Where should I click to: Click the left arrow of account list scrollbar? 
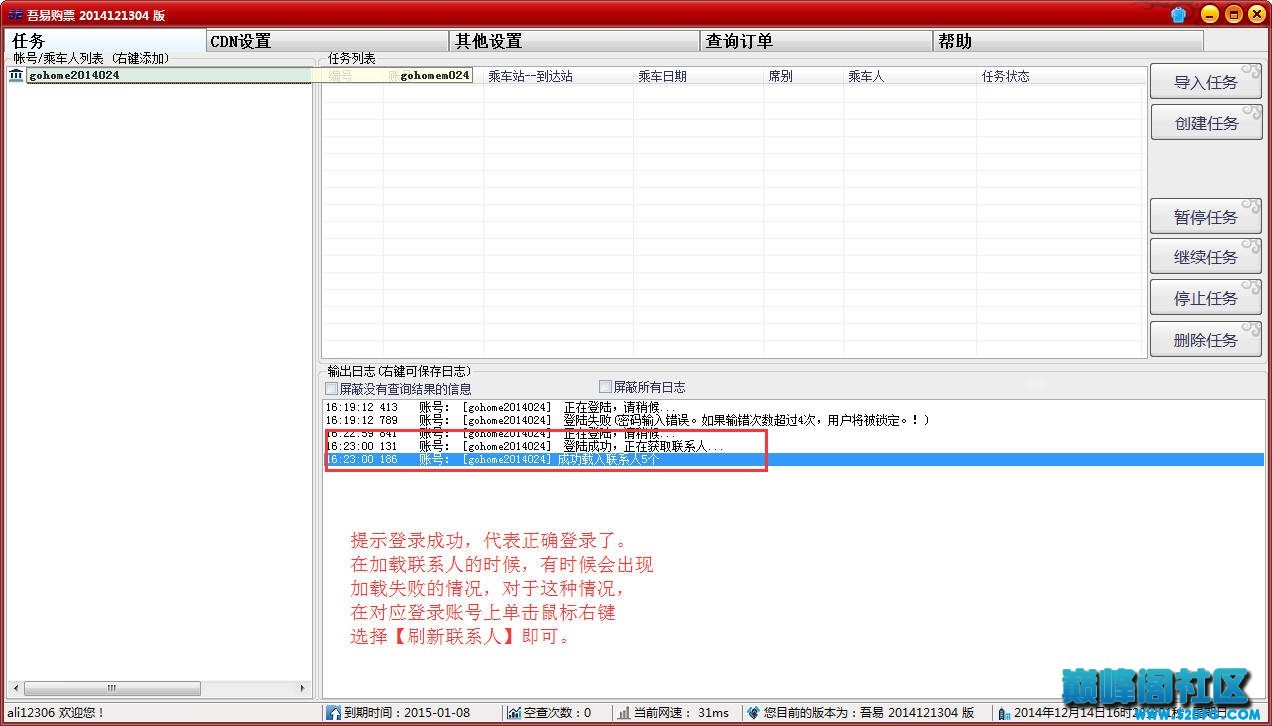pyautogui.click(x=15, y=689)
